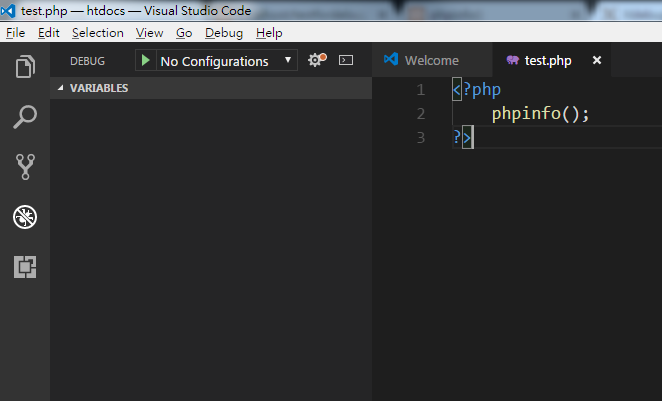Screen dimensions: 662x401
Task: Click the <?php opening tag on line 1
Action: click(x=477, y=89)
